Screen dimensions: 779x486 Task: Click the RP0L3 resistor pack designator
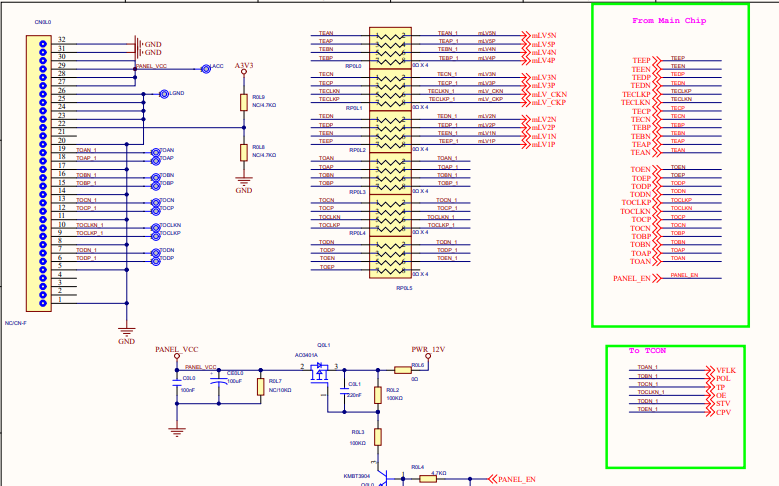tap(357, 192)
